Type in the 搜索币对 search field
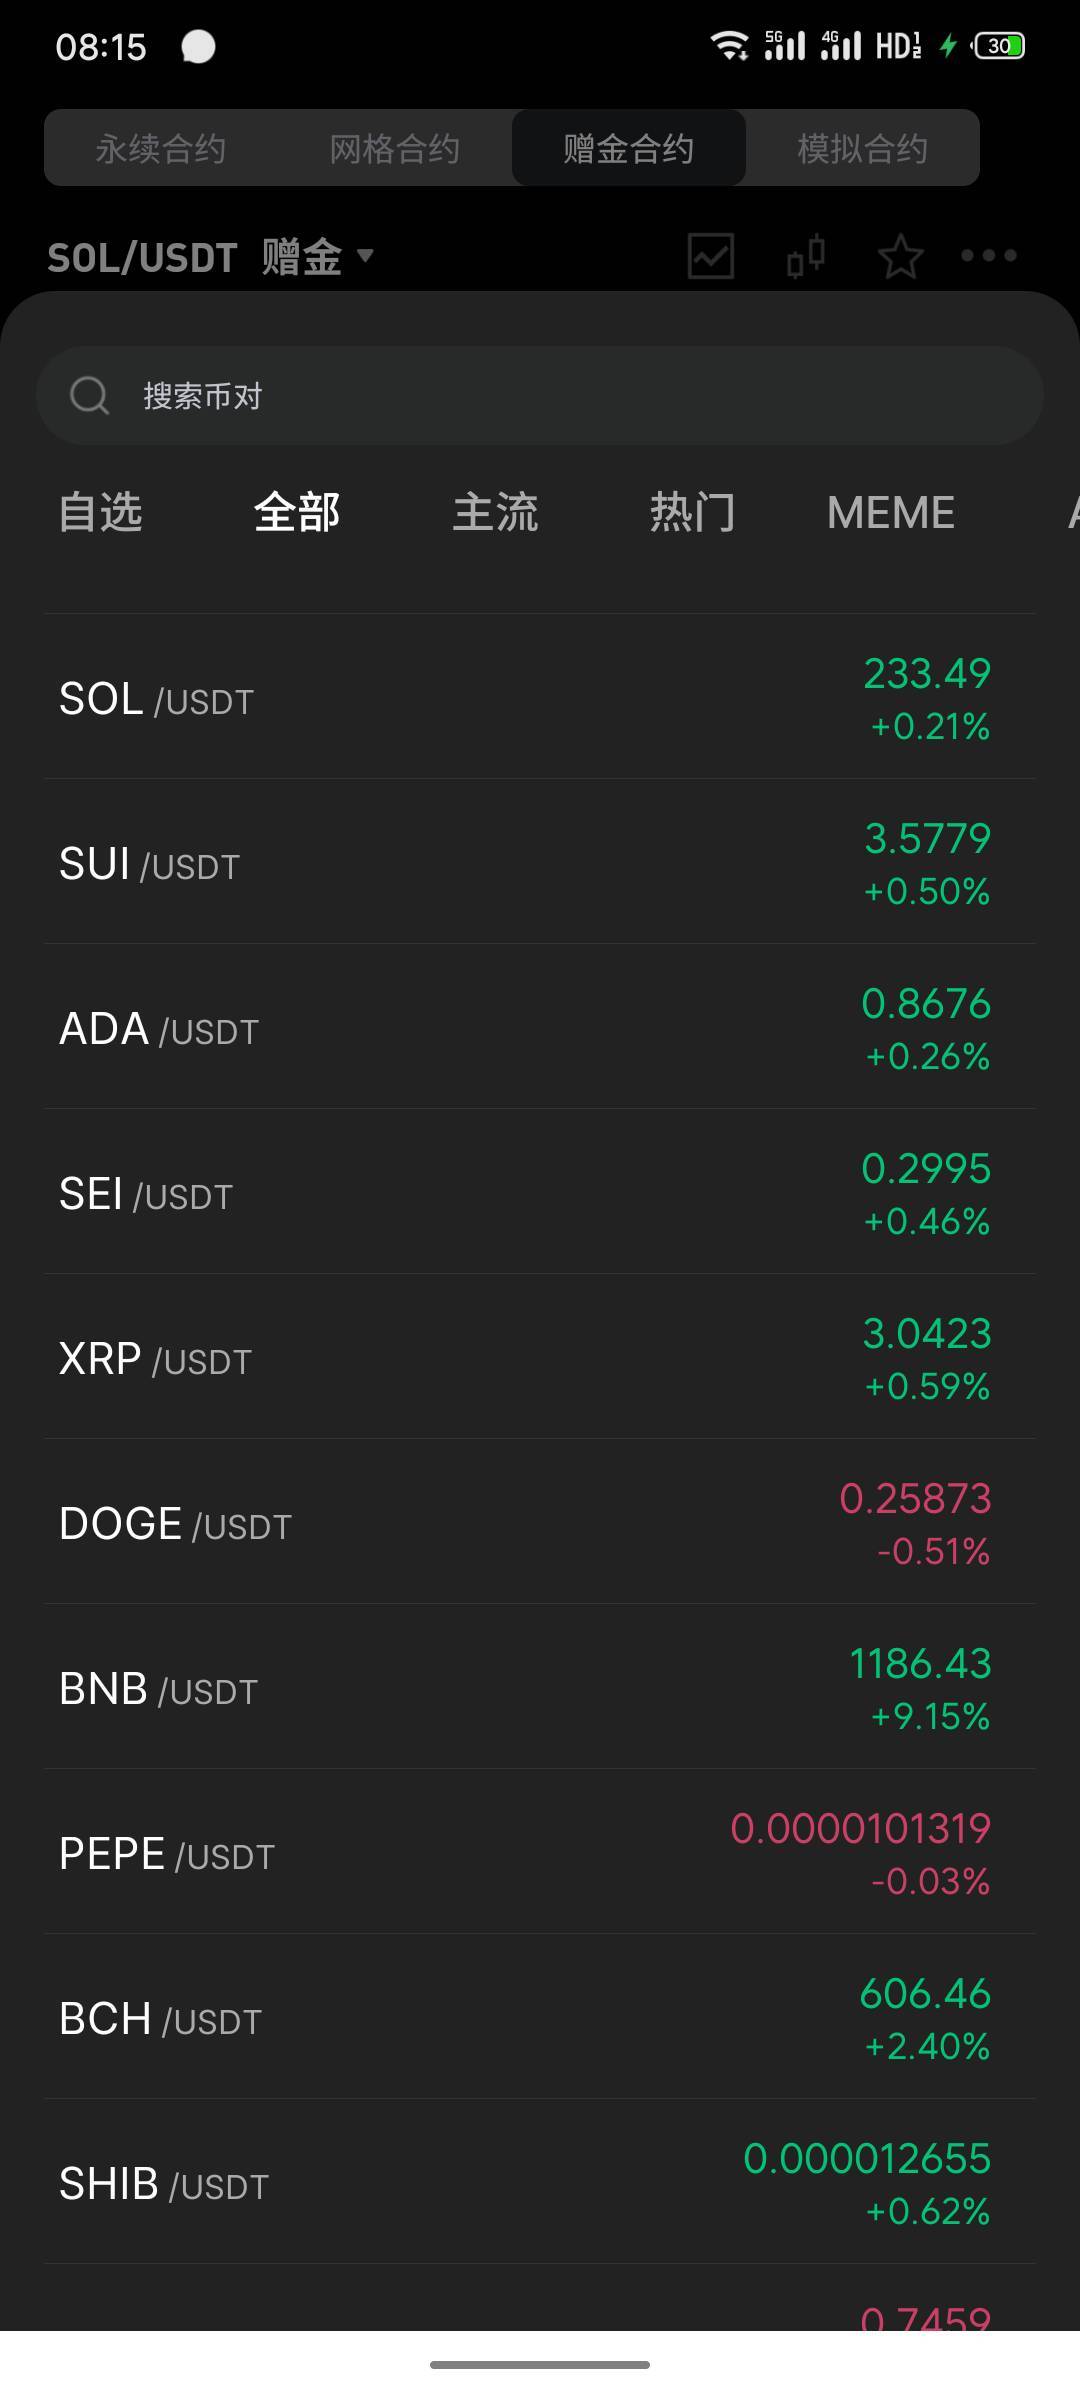The width and height of the screenshot is (1080, 2400). [560, 396]
